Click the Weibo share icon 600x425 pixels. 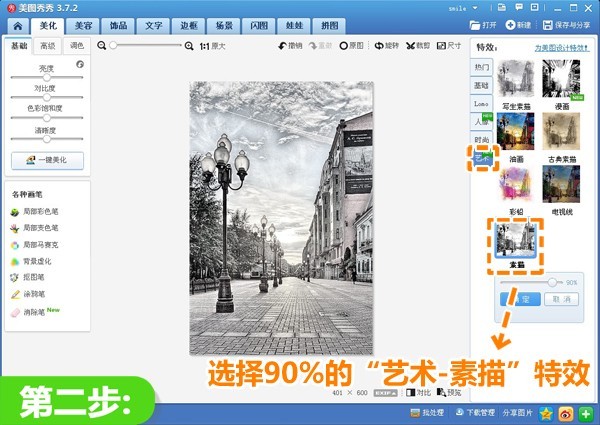tap(566, 414)
